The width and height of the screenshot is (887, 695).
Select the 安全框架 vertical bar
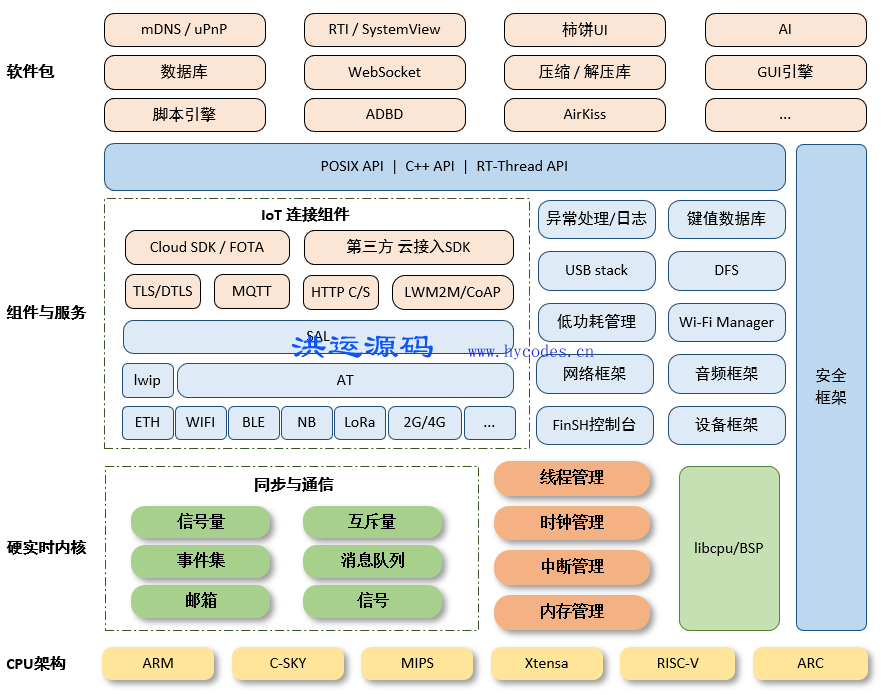point(831,387)
